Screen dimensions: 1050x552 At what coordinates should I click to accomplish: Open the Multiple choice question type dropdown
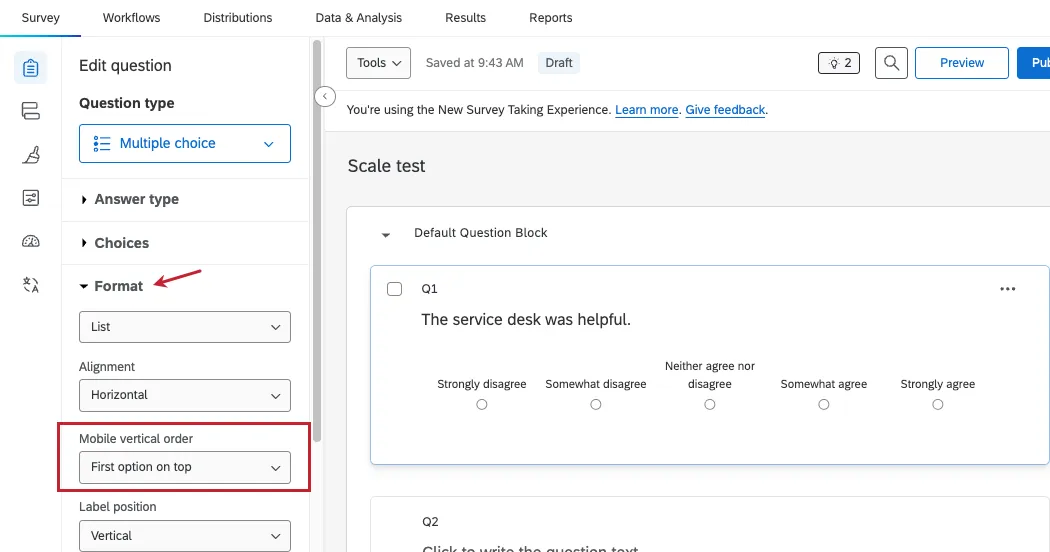coord(185,143)
